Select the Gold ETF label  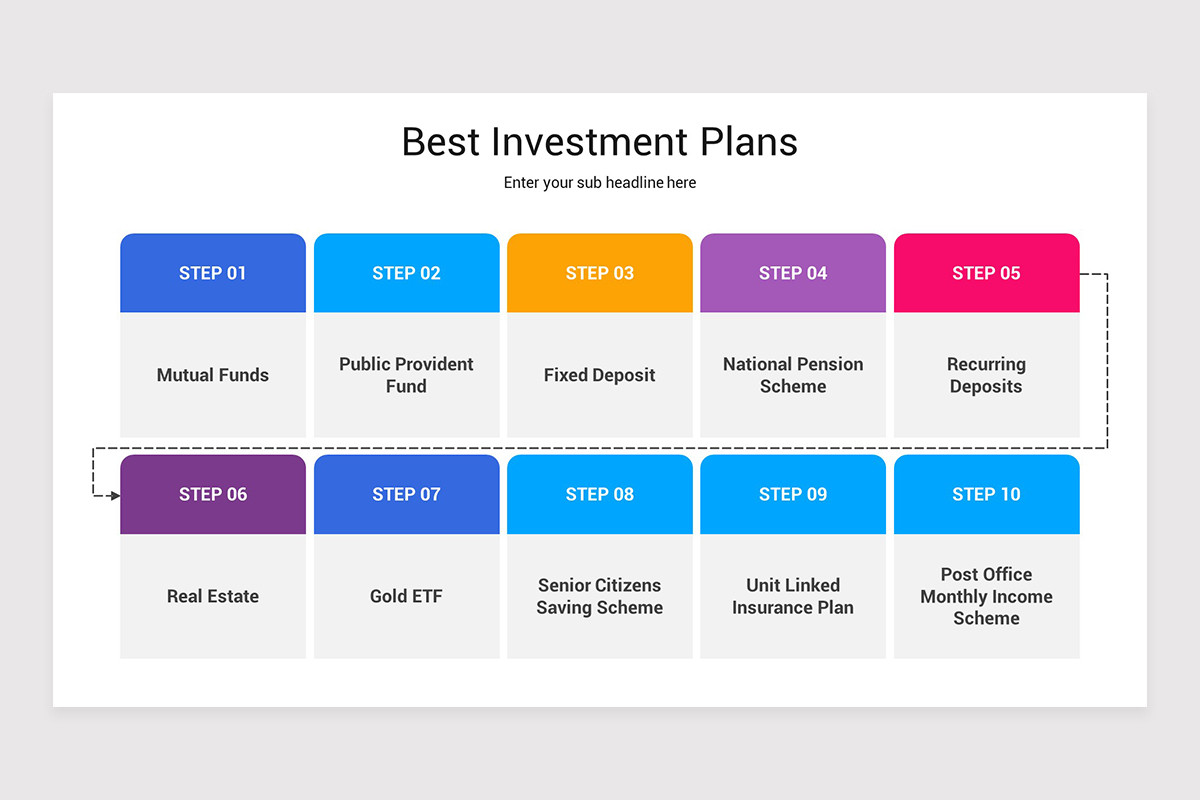click(406, 596)
